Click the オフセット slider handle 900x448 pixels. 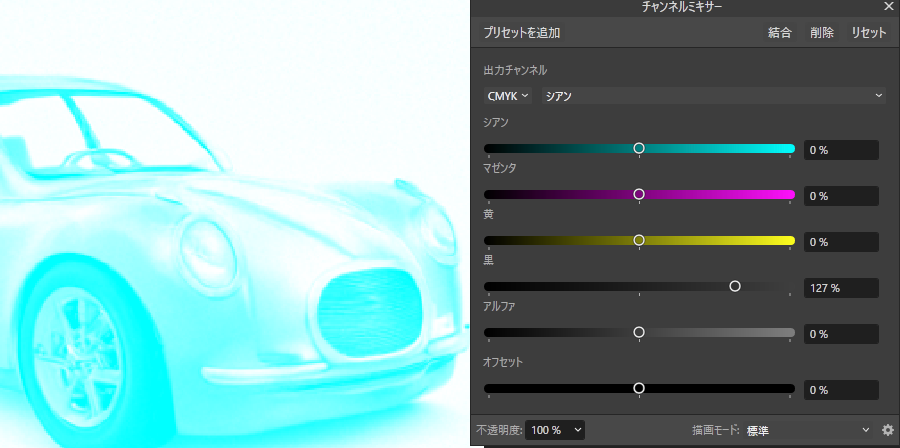[x=639, y=388]
